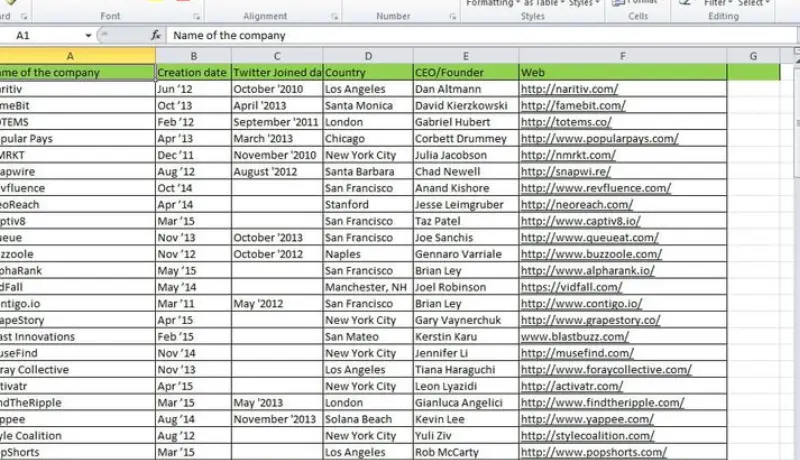
Task: Open the www.revfluence.com link
Action: 595,188
